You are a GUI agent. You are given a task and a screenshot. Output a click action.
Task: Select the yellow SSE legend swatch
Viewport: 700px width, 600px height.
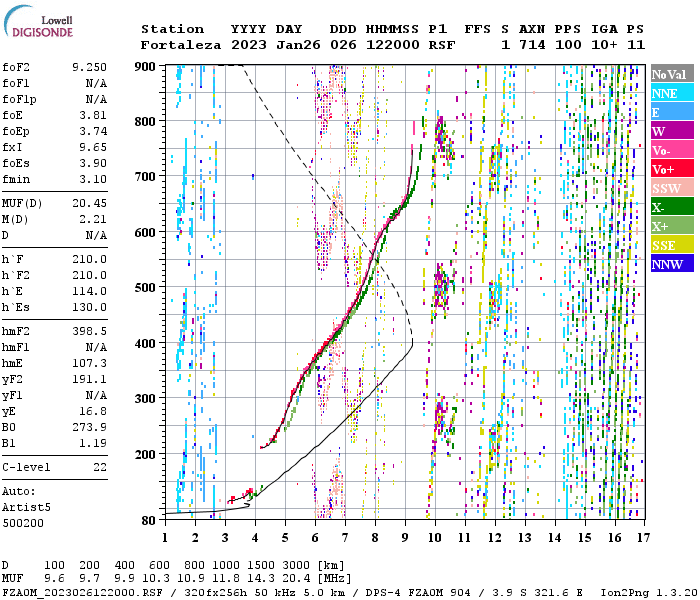(x=672, y=245)
